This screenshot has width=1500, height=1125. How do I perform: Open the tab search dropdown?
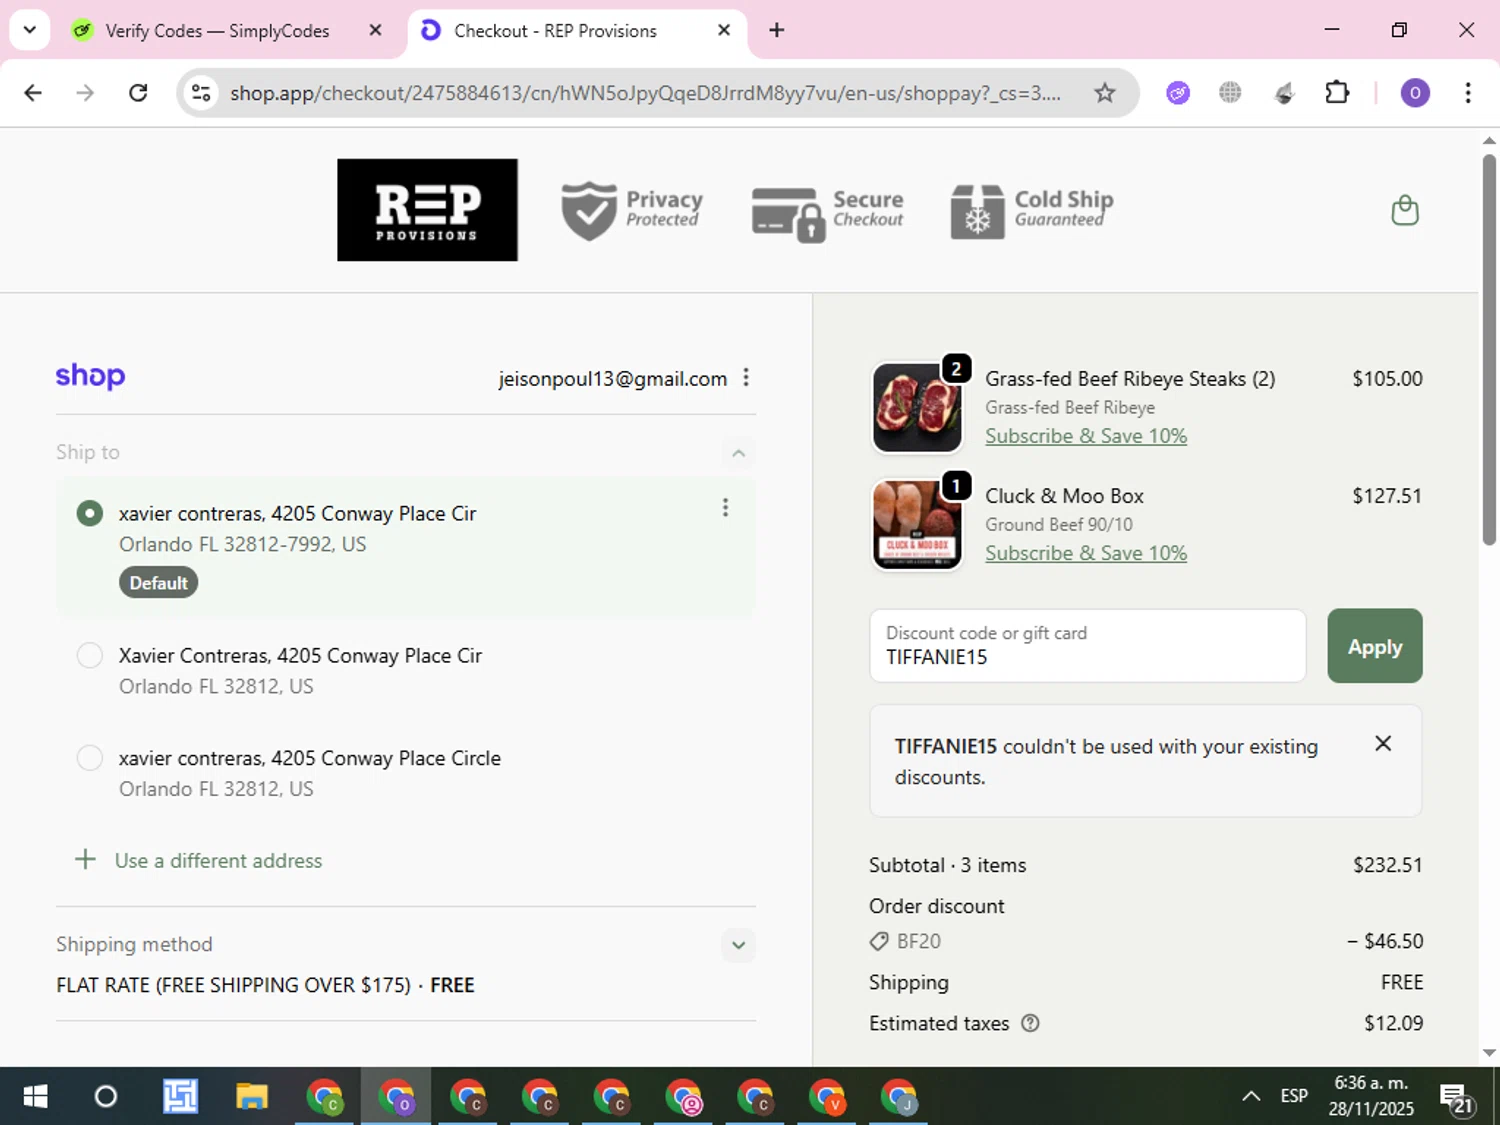[30, 30]
